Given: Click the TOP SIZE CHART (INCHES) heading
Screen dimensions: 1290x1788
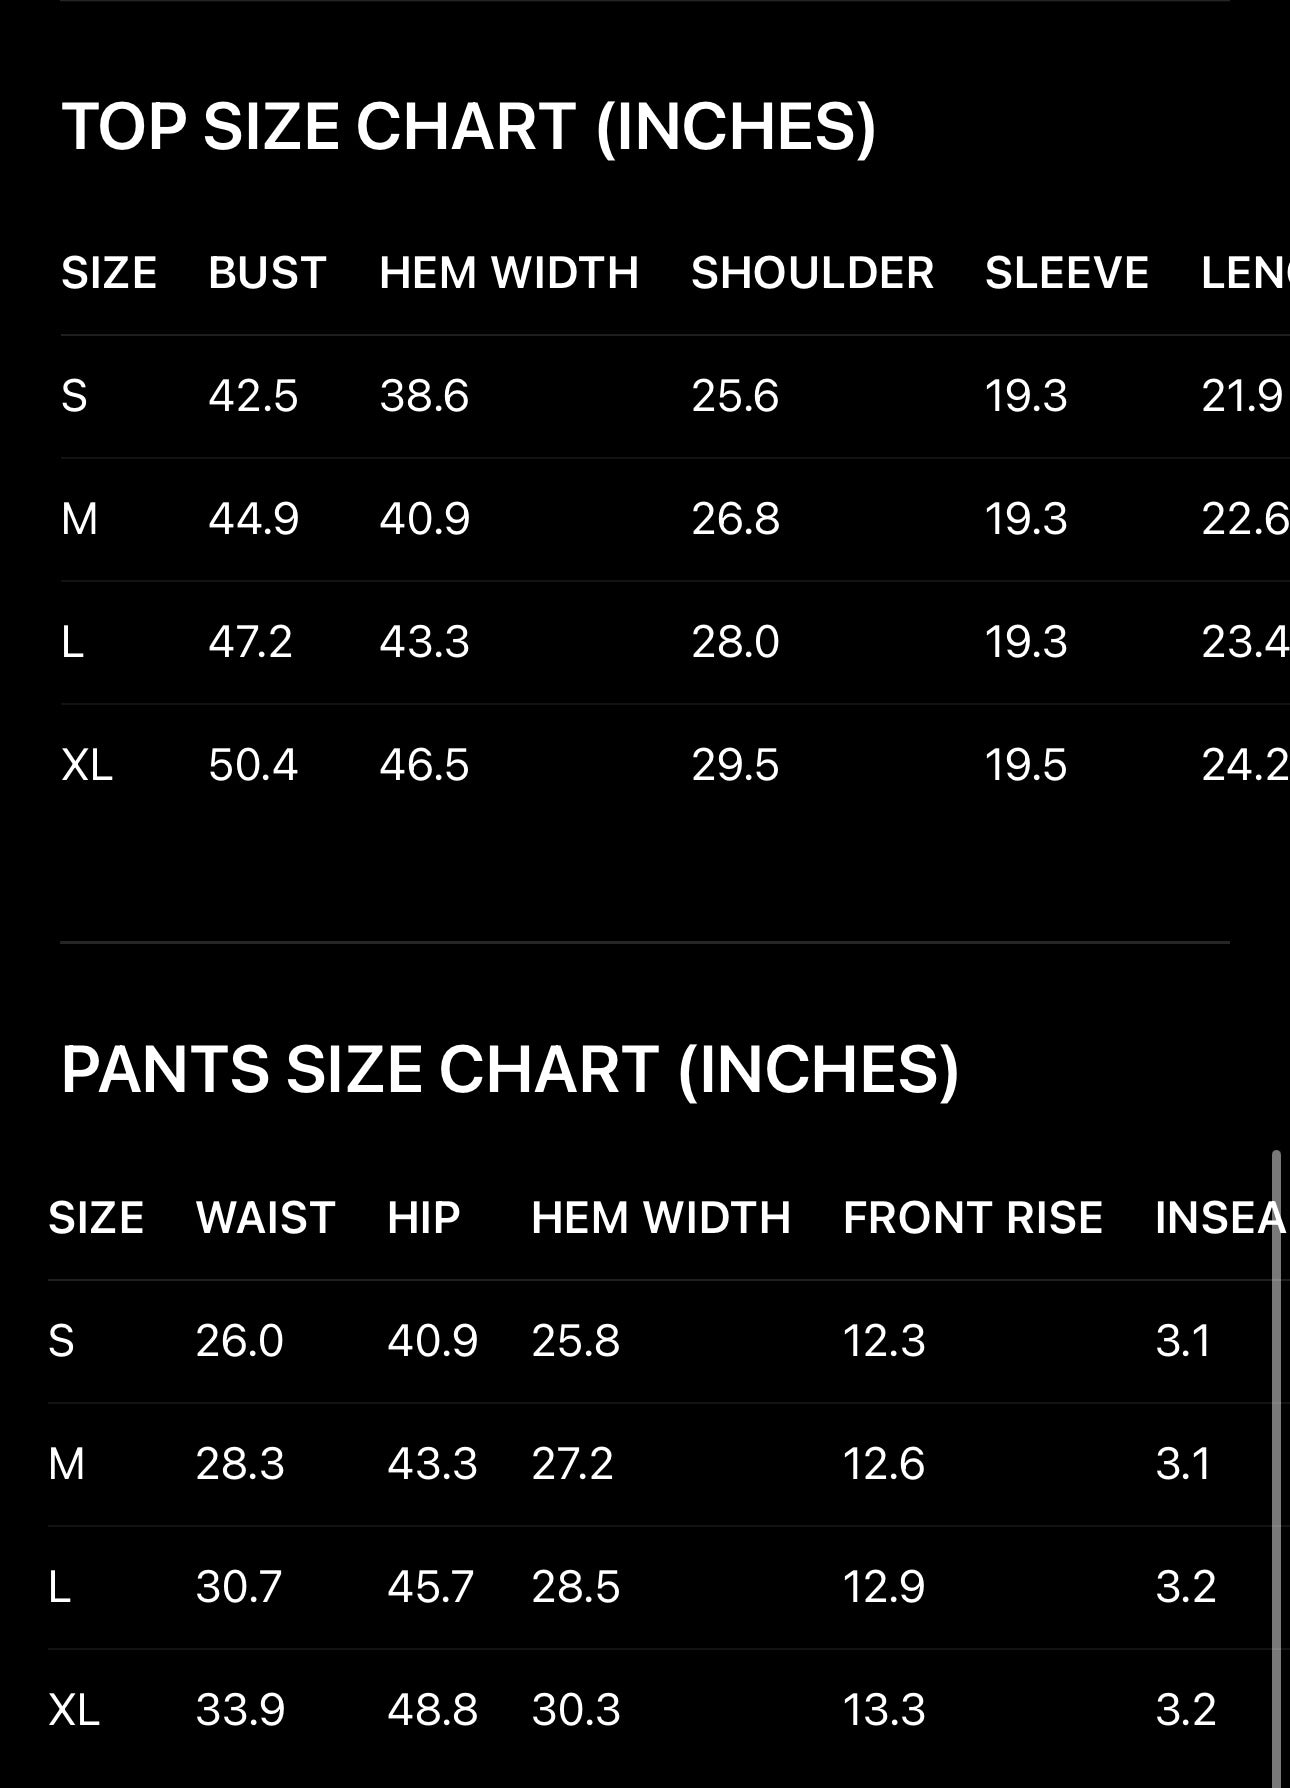Looking at the screenshot, I should [x=468, y=128].
